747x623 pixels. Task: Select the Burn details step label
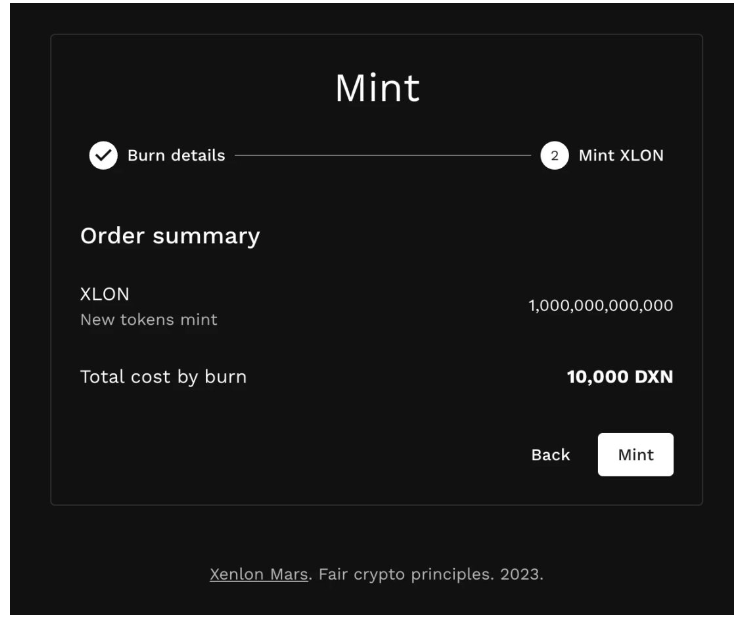click(x=176, y=155)
